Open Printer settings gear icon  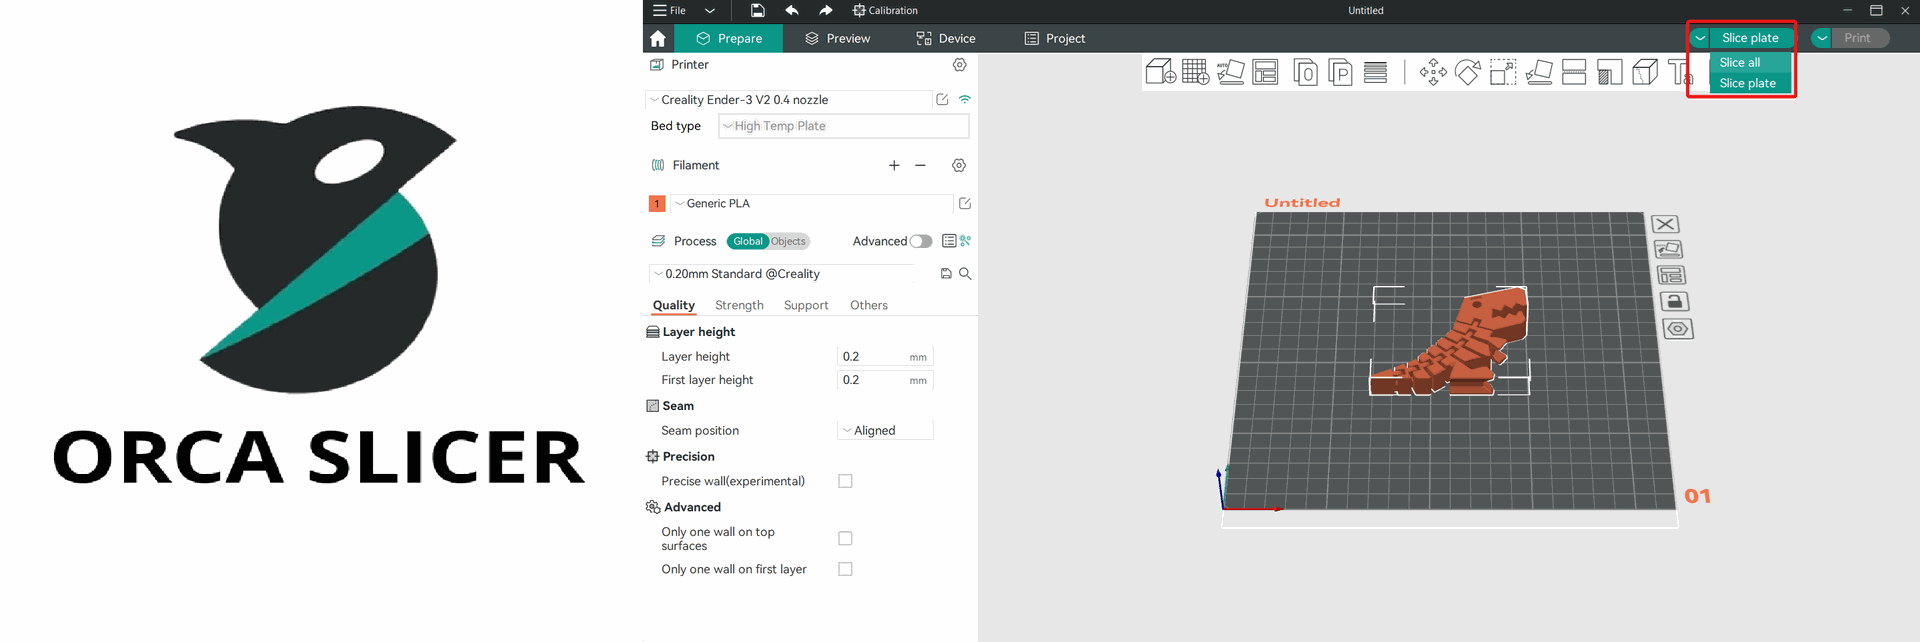pos(959,65)
